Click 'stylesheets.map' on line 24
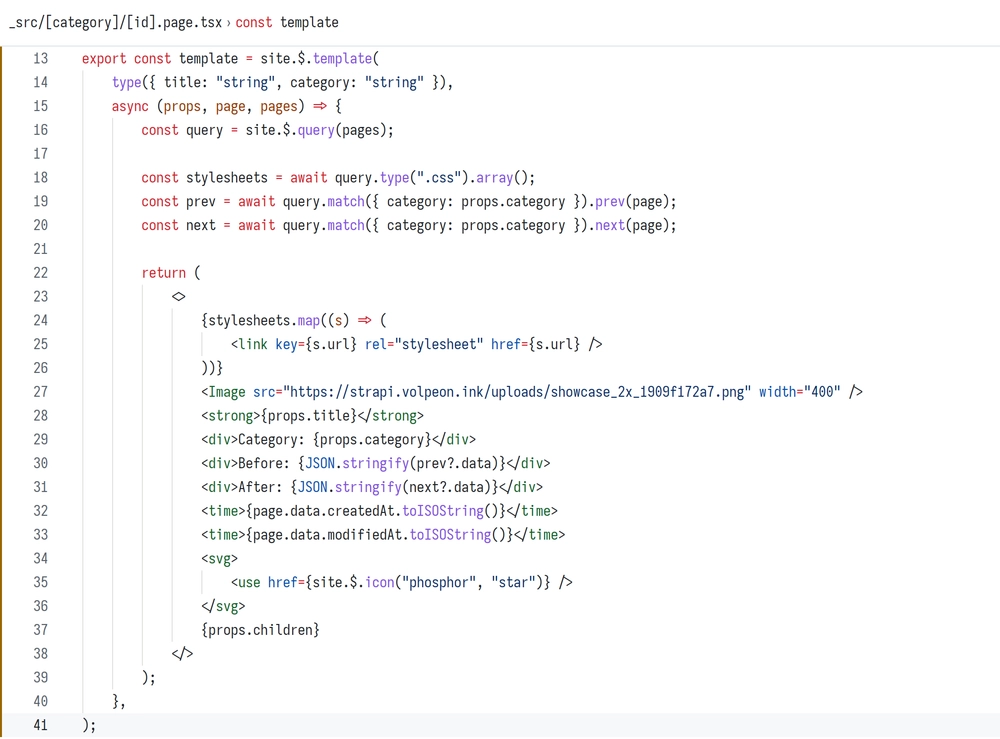1000x739 pixels. click(264, 321)
